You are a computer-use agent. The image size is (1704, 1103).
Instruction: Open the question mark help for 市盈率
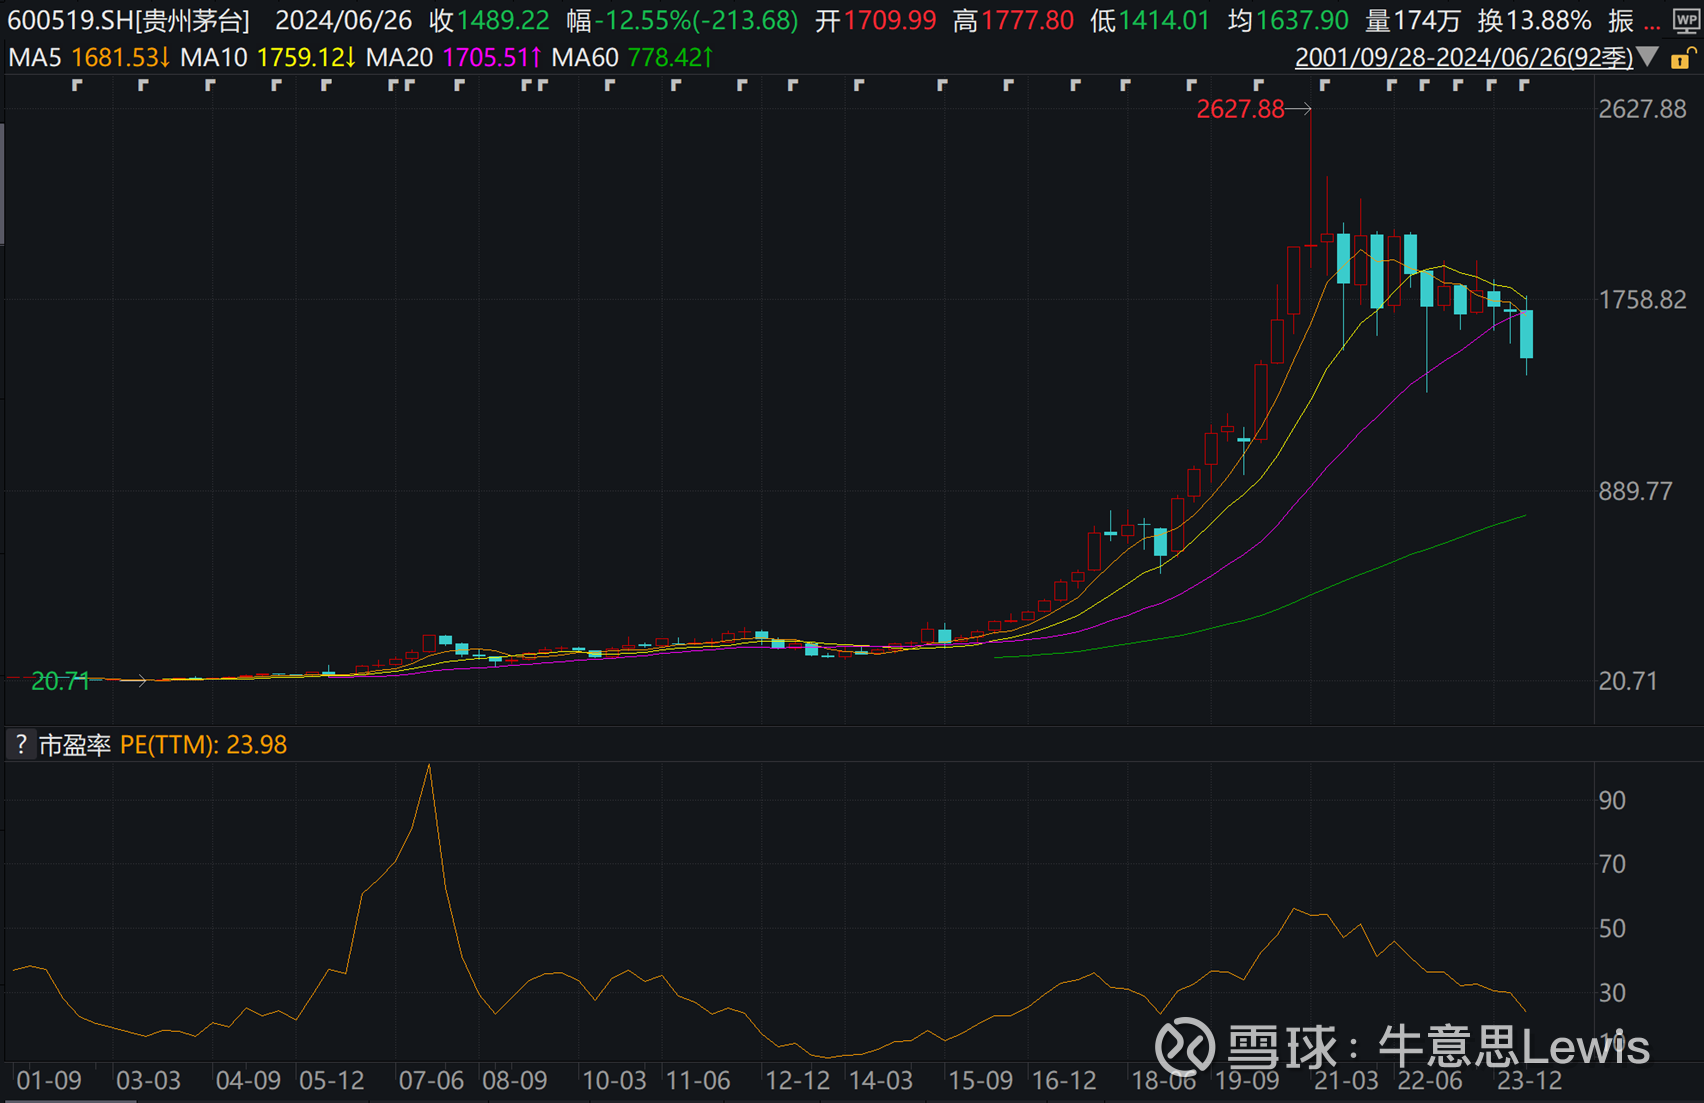pyautogui.click(x=20, y=745)
